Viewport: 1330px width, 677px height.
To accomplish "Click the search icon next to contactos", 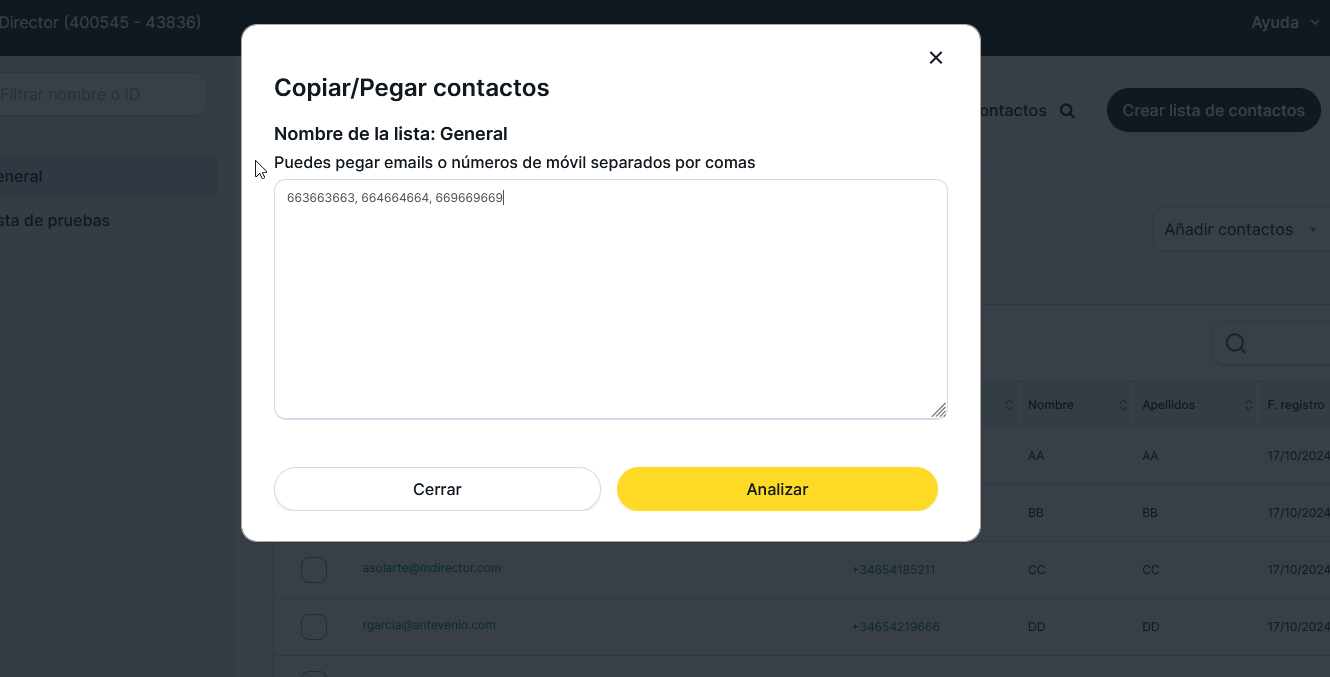I will click(1067, 111).
